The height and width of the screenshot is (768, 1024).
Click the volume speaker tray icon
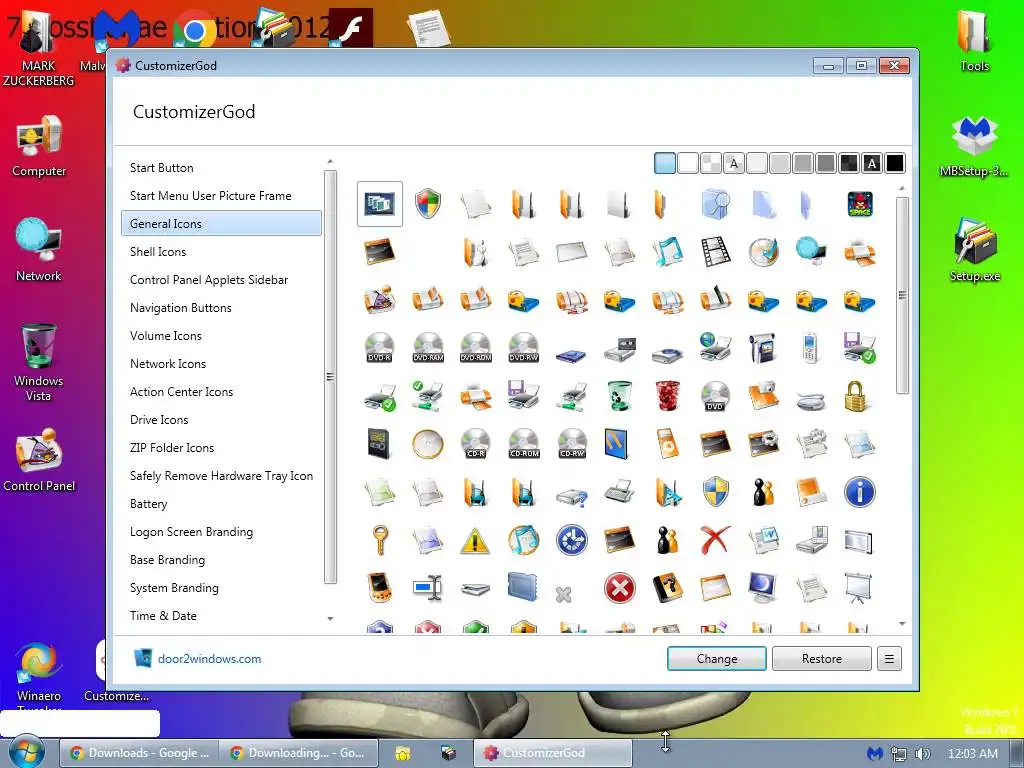click(922, 754)
